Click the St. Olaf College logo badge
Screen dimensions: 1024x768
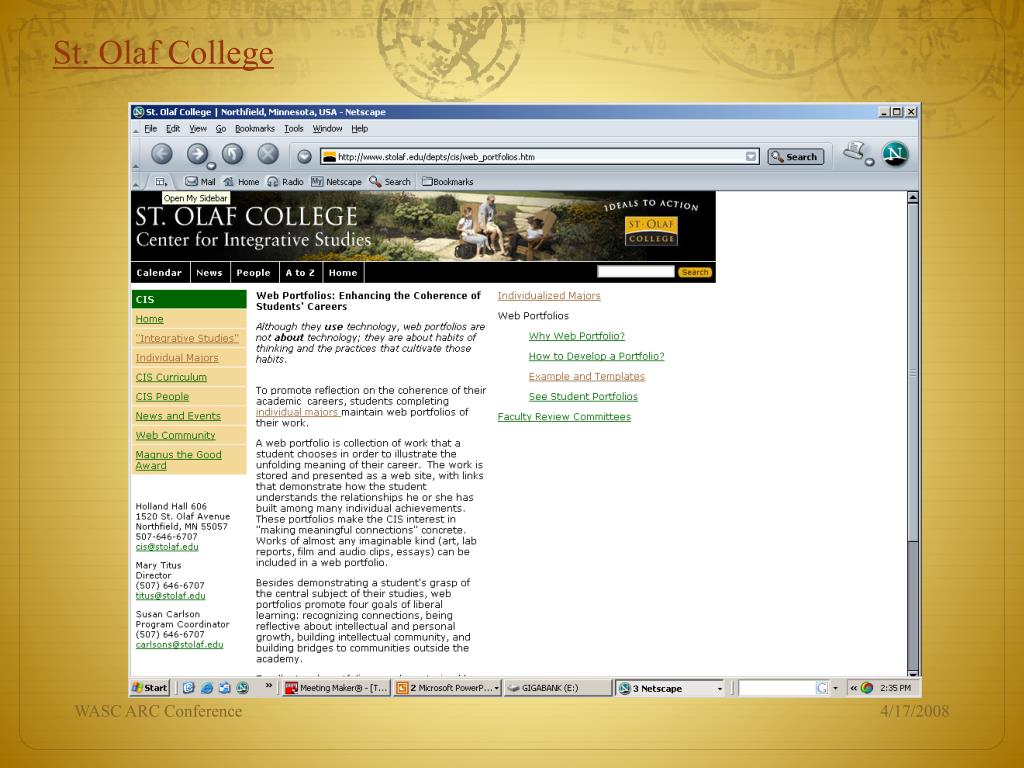651,231
